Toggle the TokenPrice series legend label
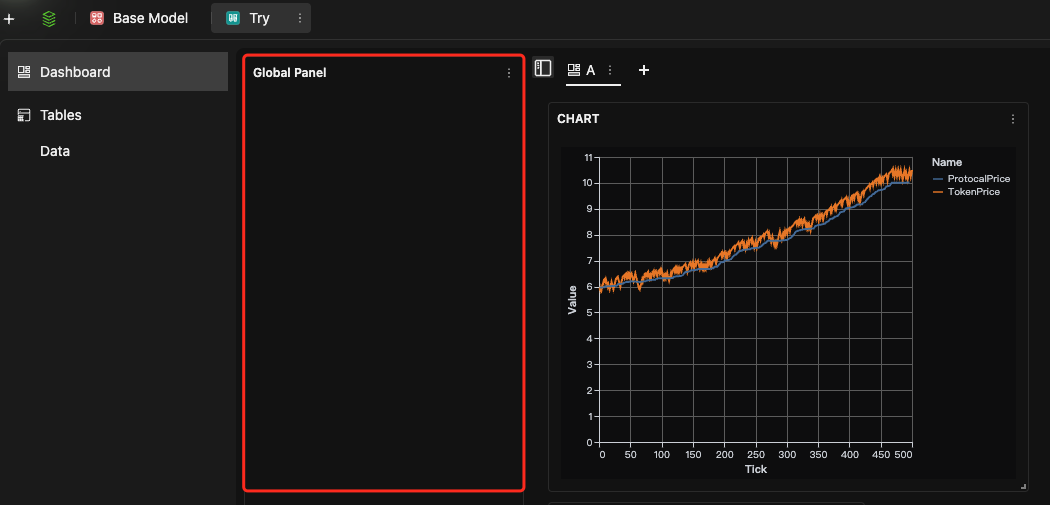The width and height of the screenshot is (1050, 505). pos(974,192)
